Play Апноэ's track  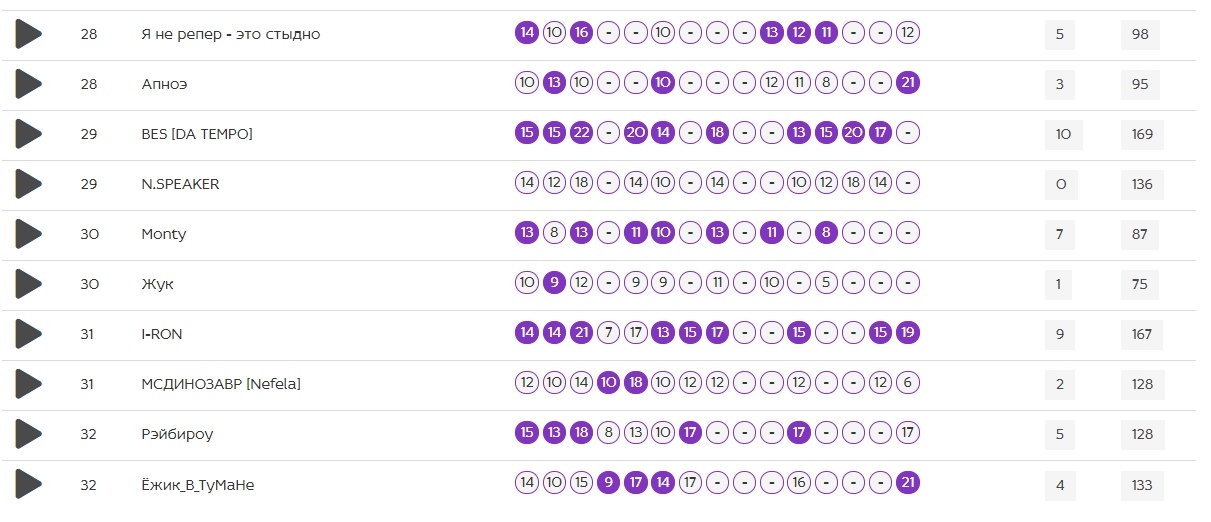(x=28, y=84)
